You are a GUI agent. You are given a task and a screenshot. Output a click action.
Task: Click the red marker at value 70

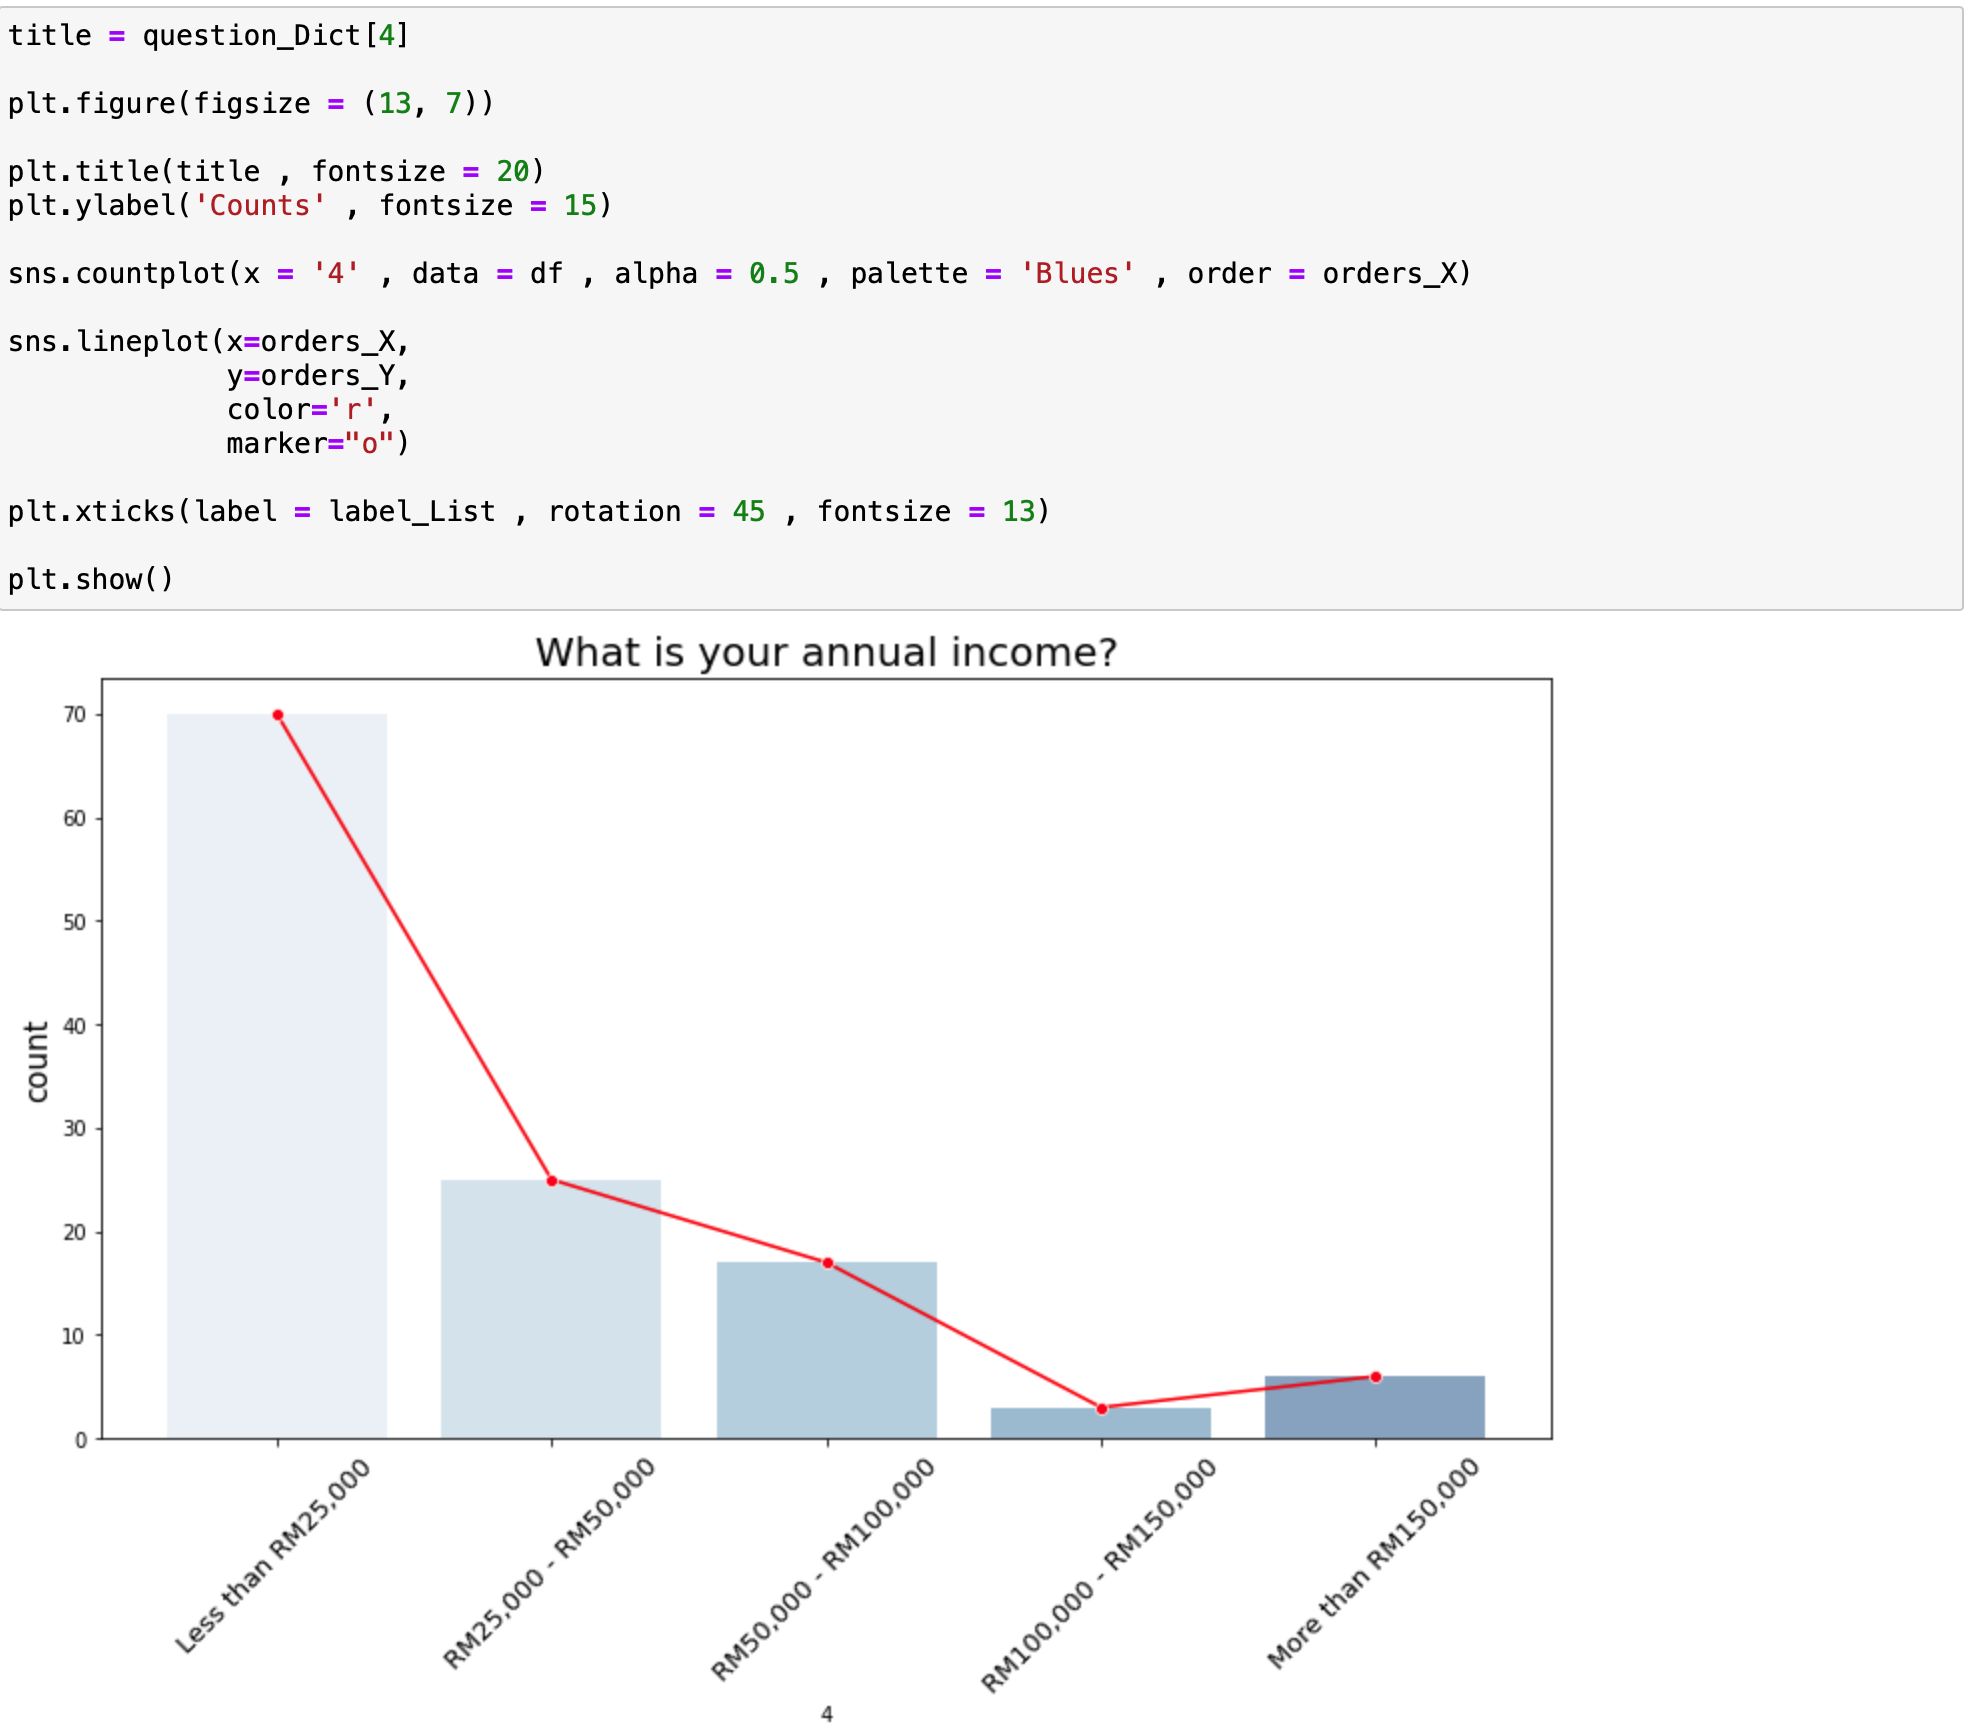coord(278,715)
